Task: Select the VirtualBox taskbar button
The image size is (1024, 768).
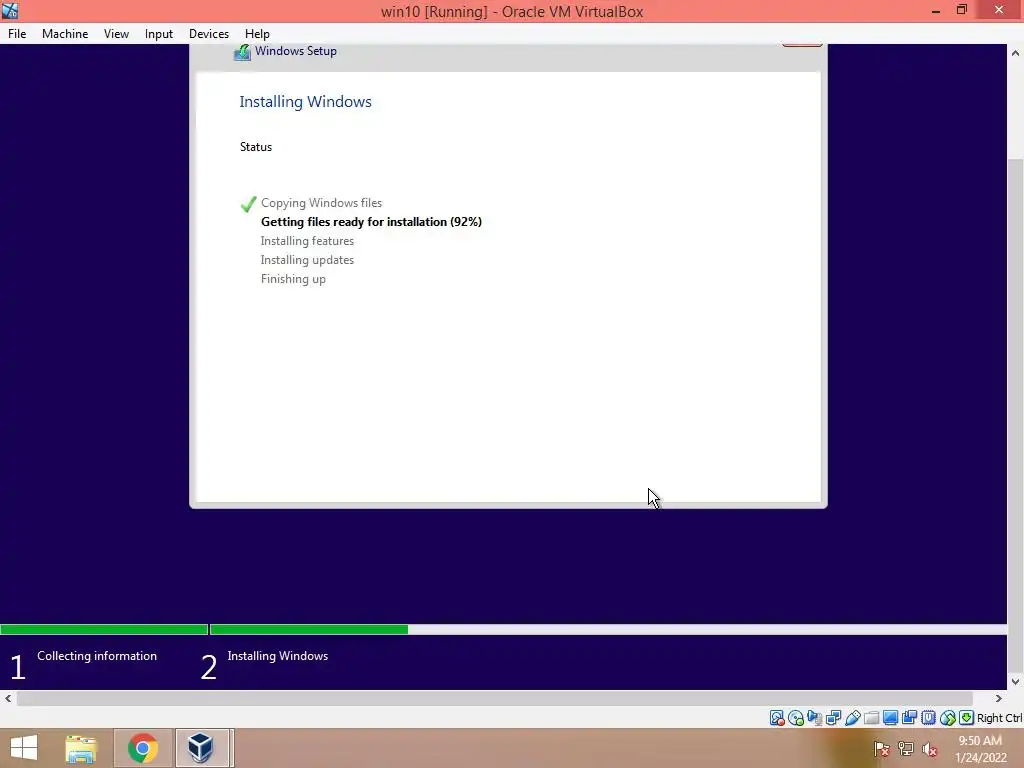Action: [x=202, y=748]
